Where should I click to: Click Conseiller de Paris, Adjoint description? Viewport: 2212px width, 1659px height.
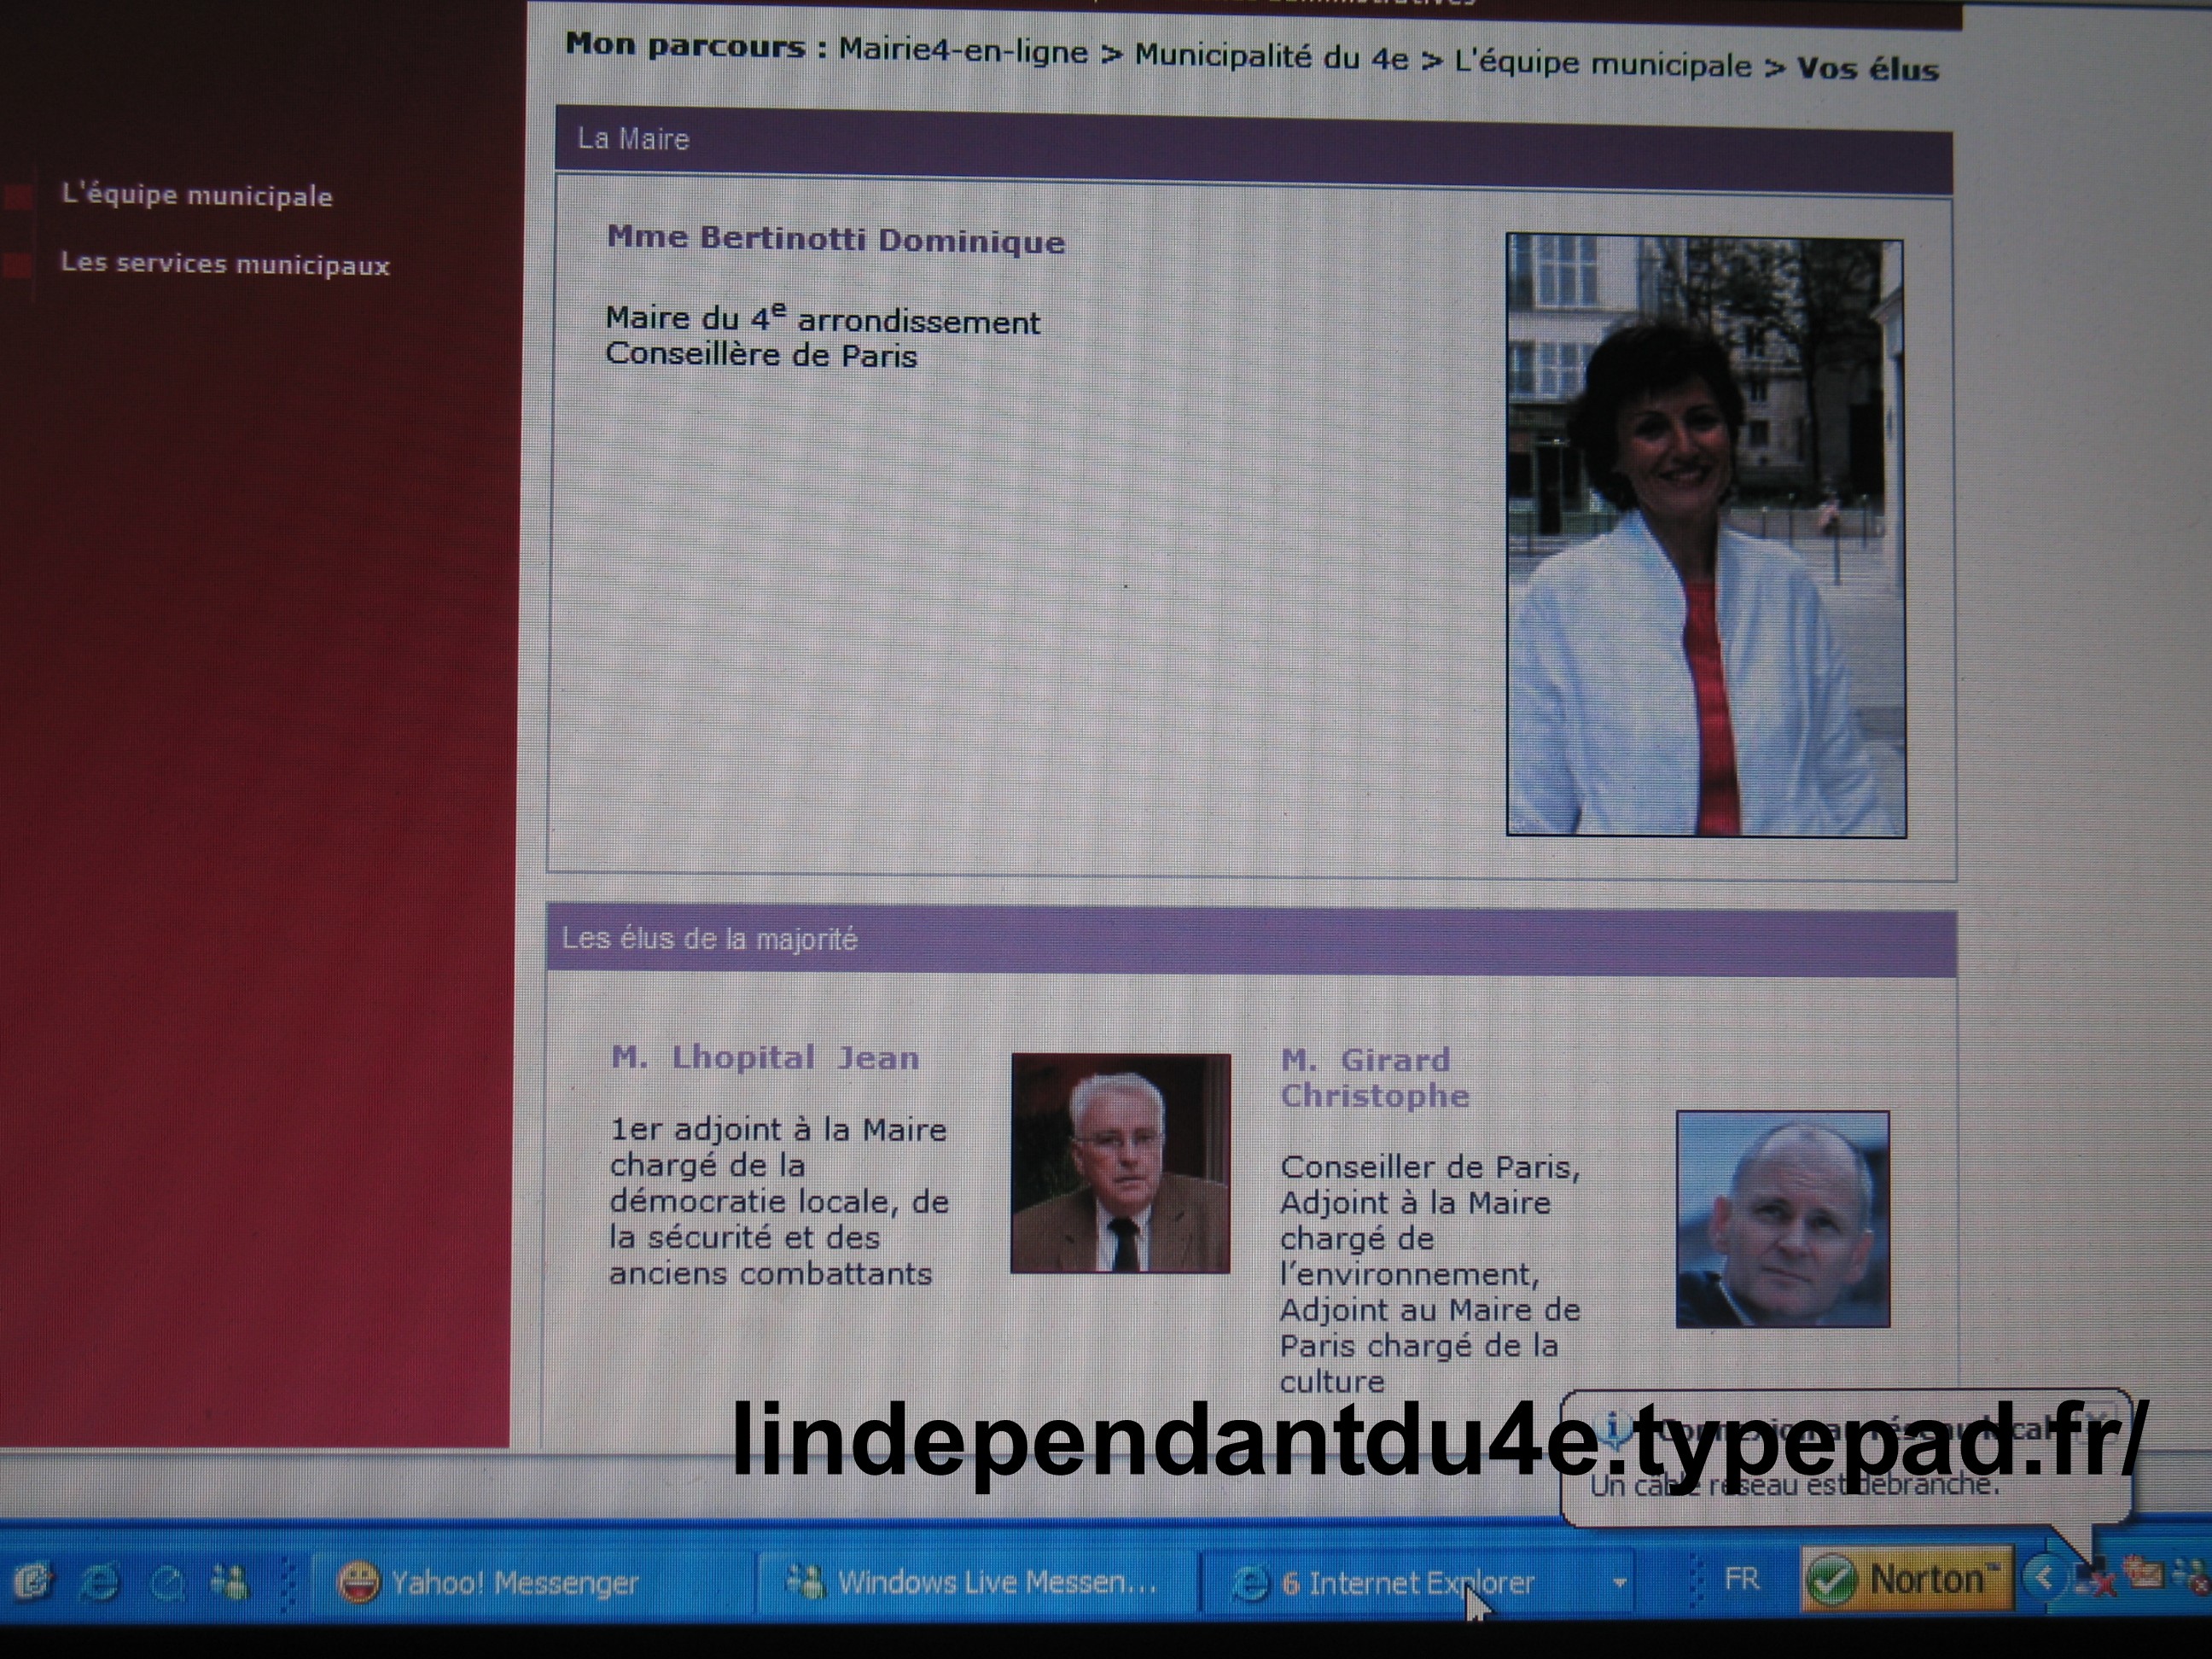(1430, 1273)
